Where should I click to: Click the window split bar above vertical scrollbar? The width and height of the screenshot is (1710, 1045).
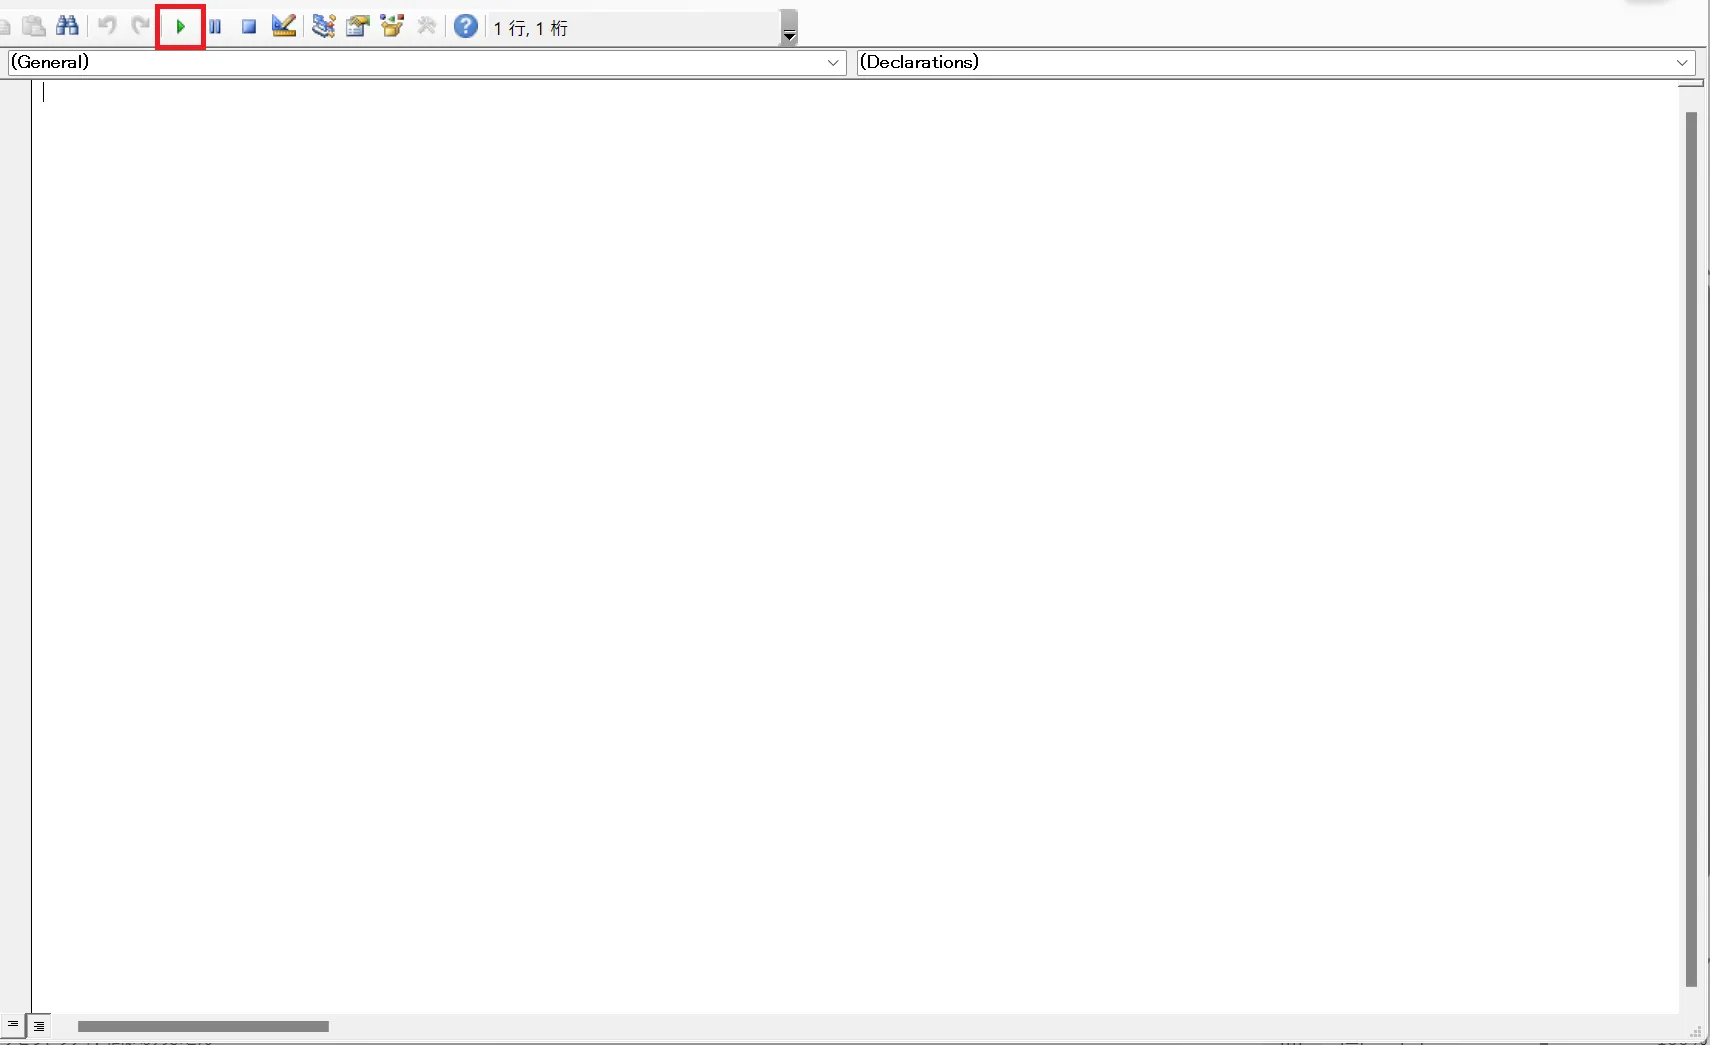[x=1691, y=84]
